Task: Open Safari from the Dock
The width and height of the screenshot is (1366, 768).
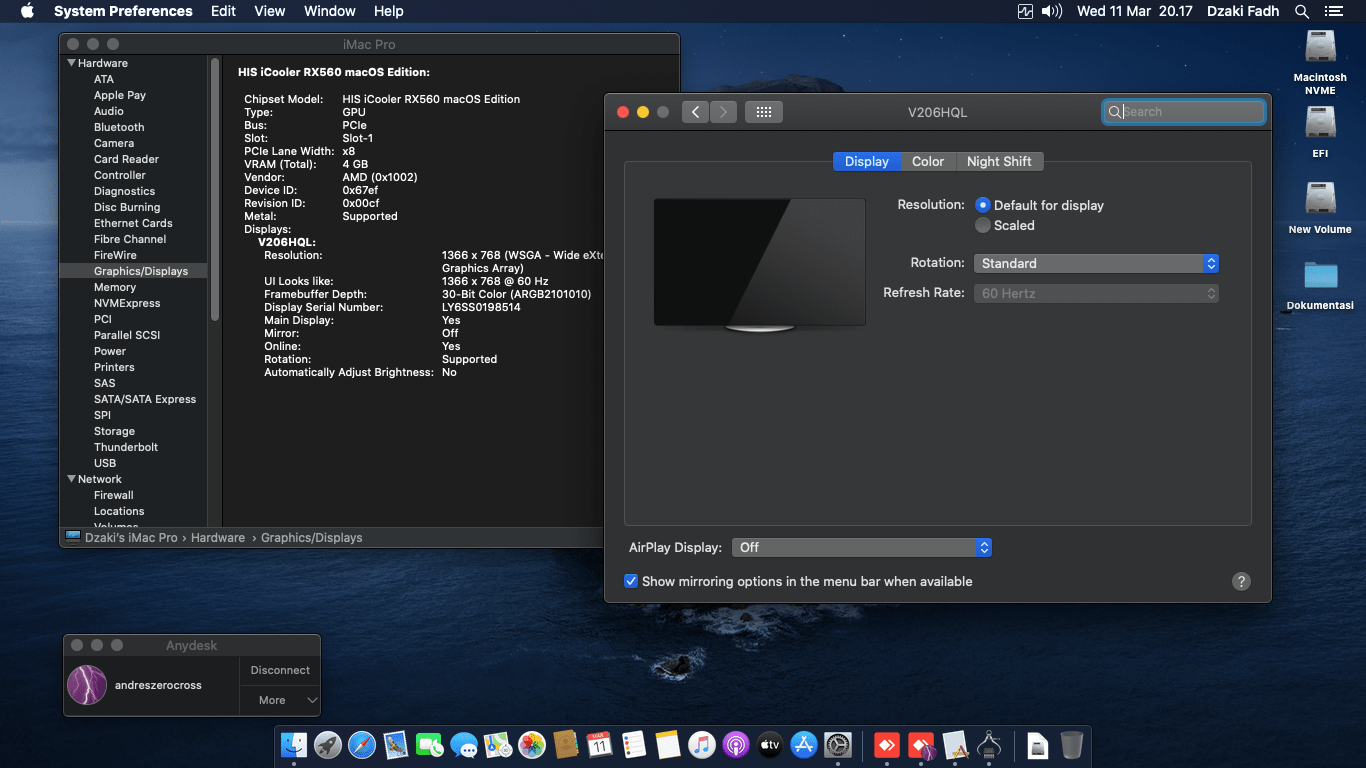Action: coord(361,745)
